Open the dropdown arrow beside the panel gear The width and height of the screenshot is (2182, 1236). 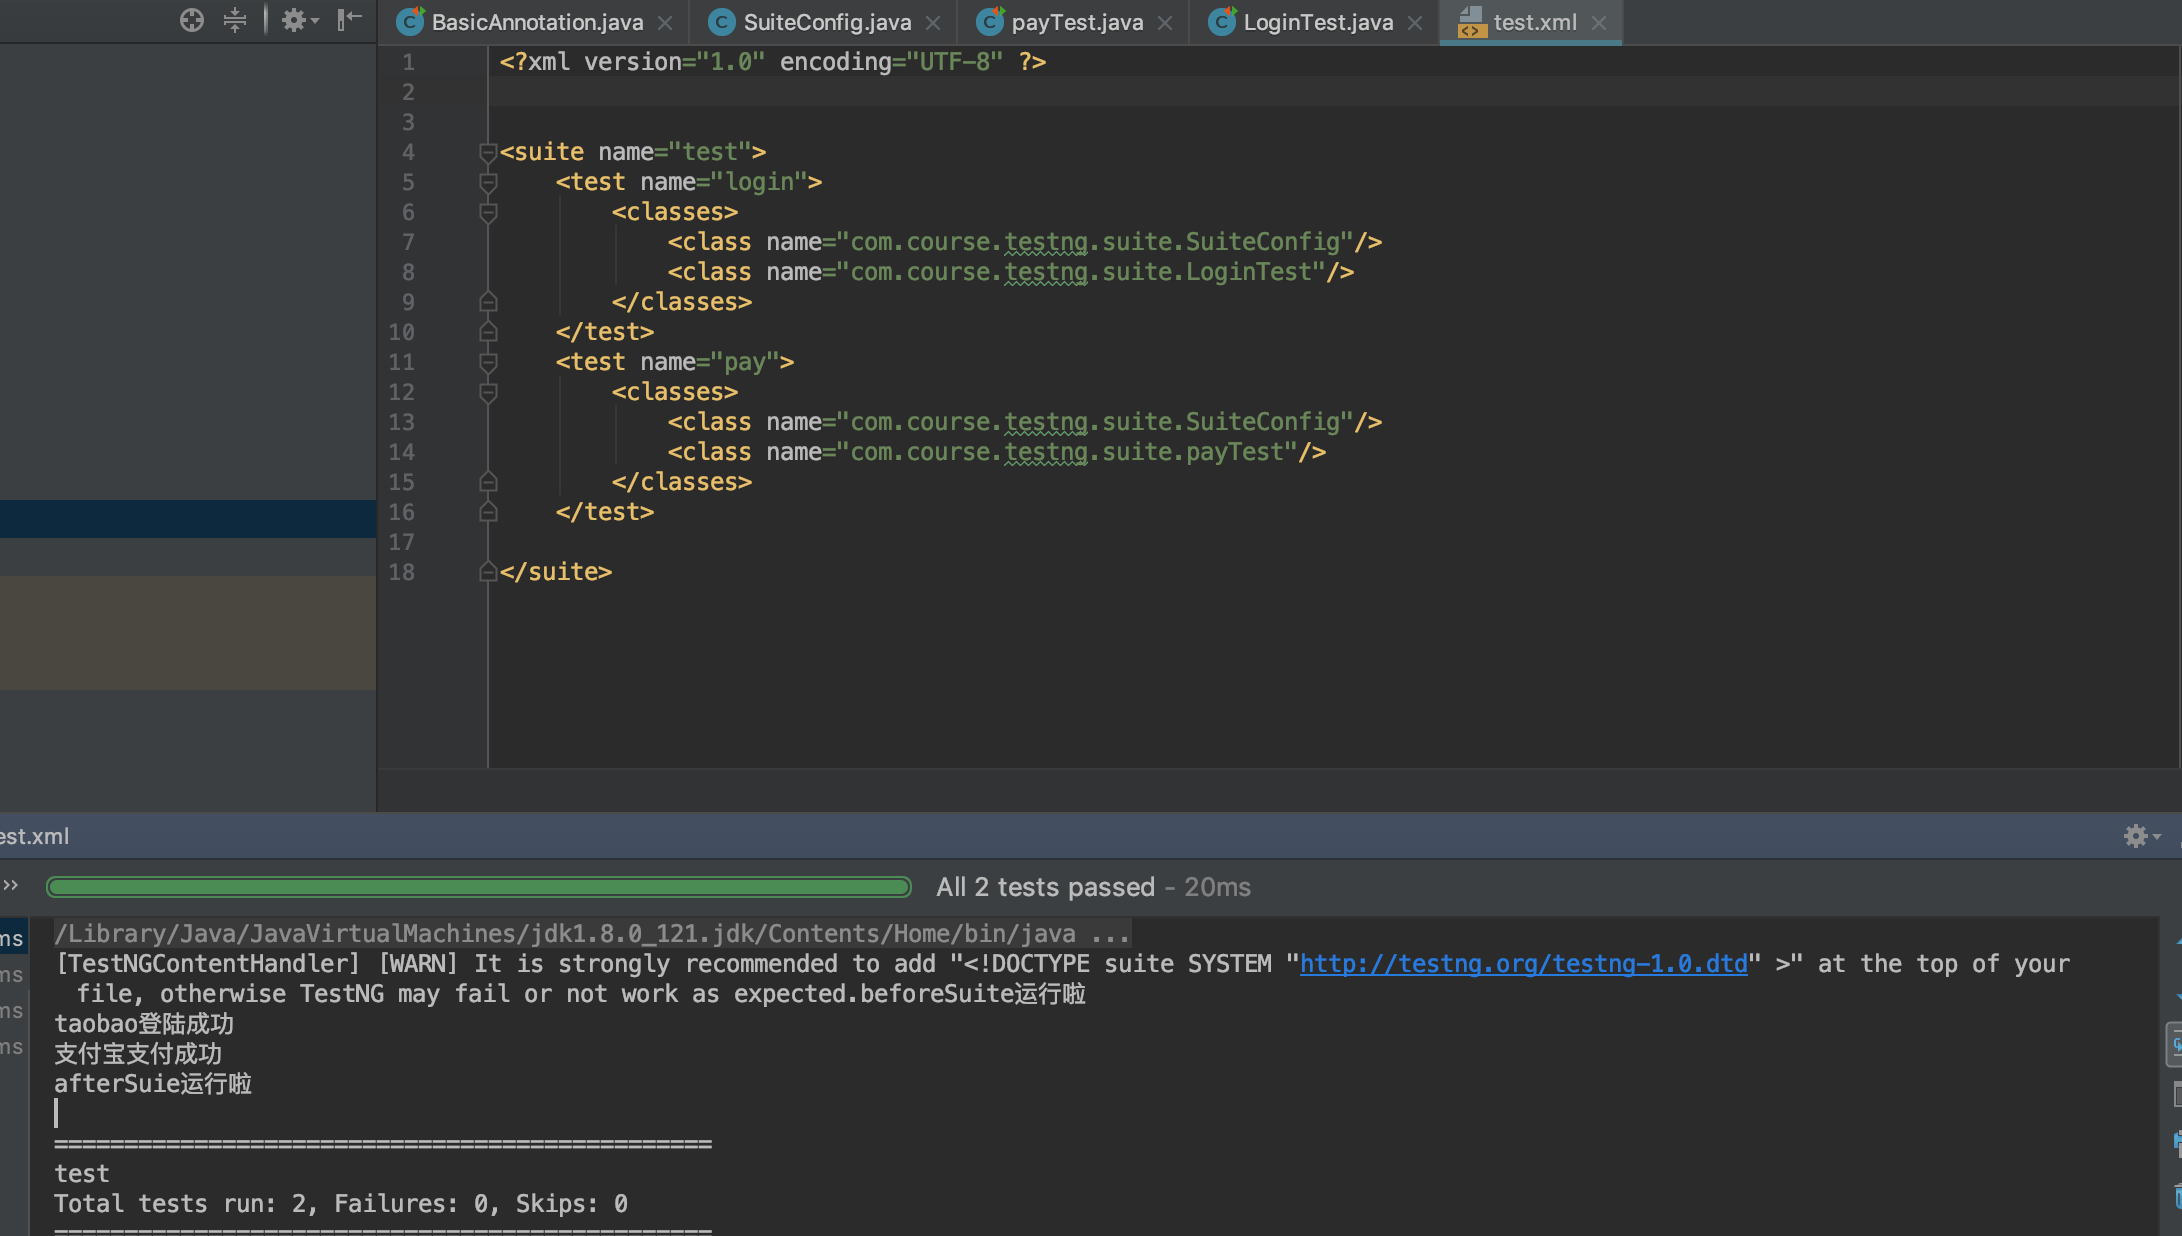click(x=316, y=19)
